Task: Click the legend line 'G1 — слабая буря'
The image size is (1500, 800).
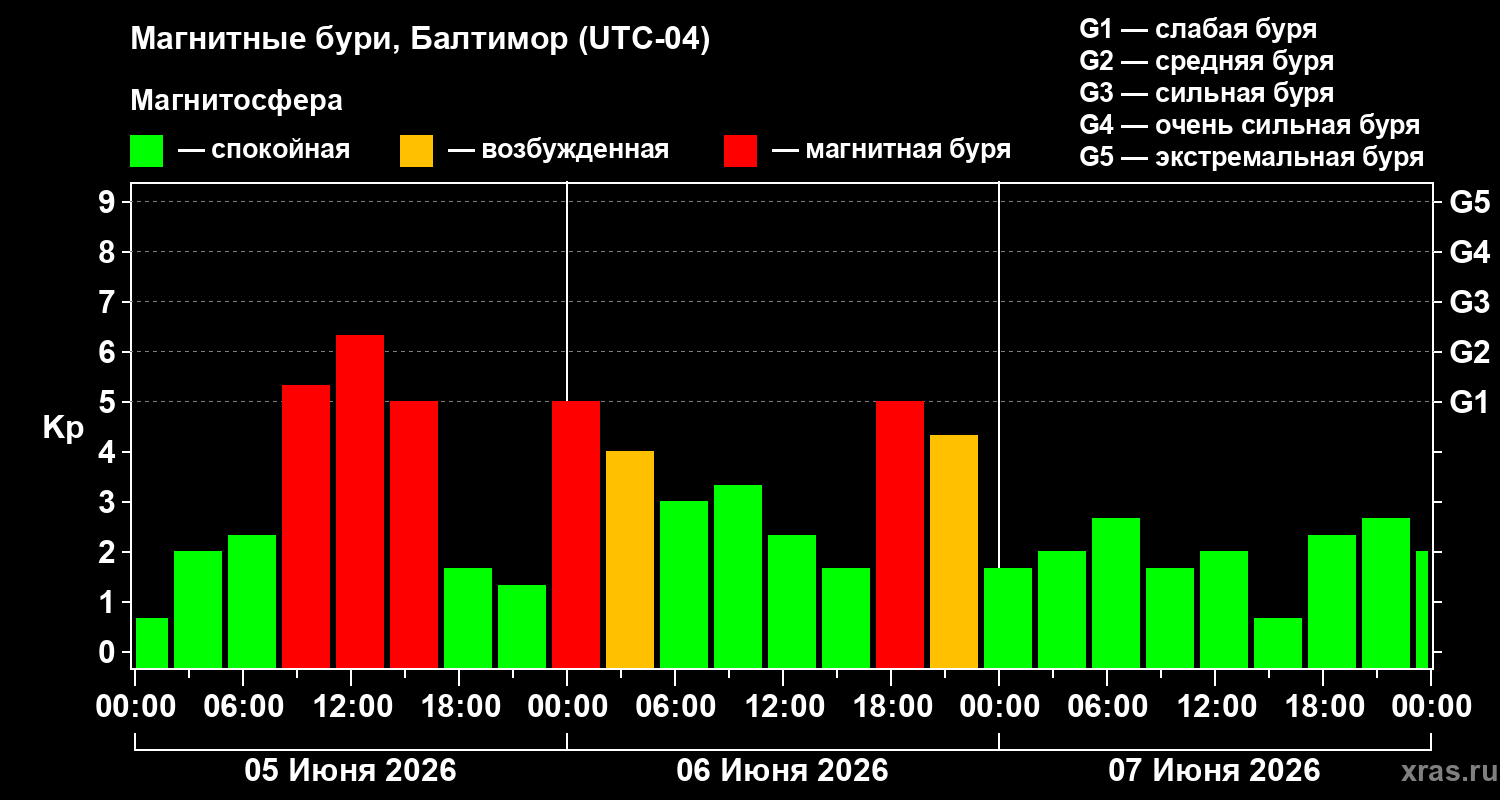Action: [1198, 29]
